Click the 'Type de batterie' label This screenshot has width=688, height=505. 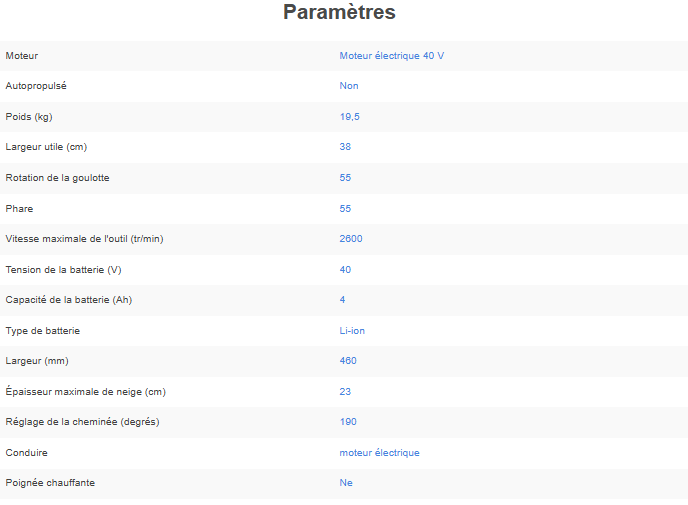click(x=43, y=330)
